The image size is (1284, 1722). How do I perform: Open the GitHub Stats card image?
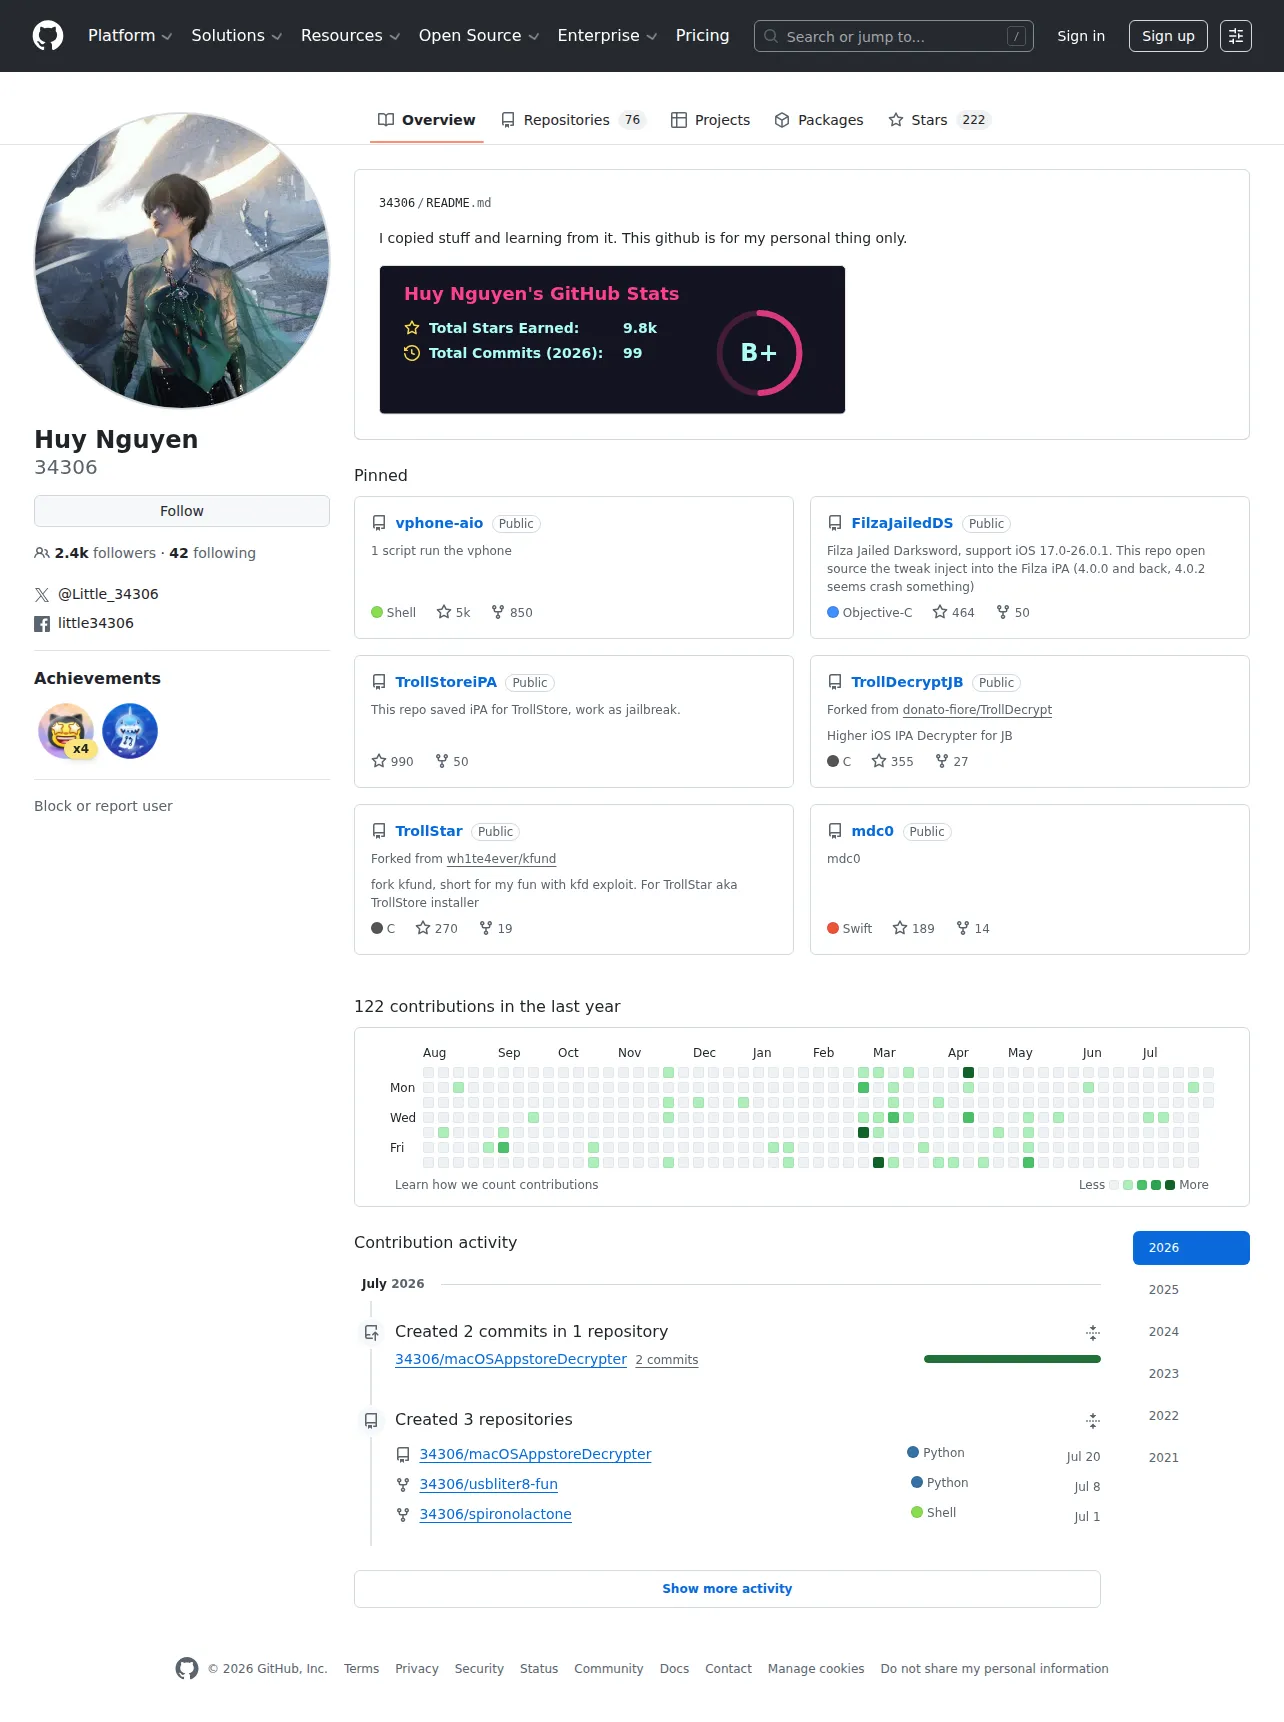612,340
